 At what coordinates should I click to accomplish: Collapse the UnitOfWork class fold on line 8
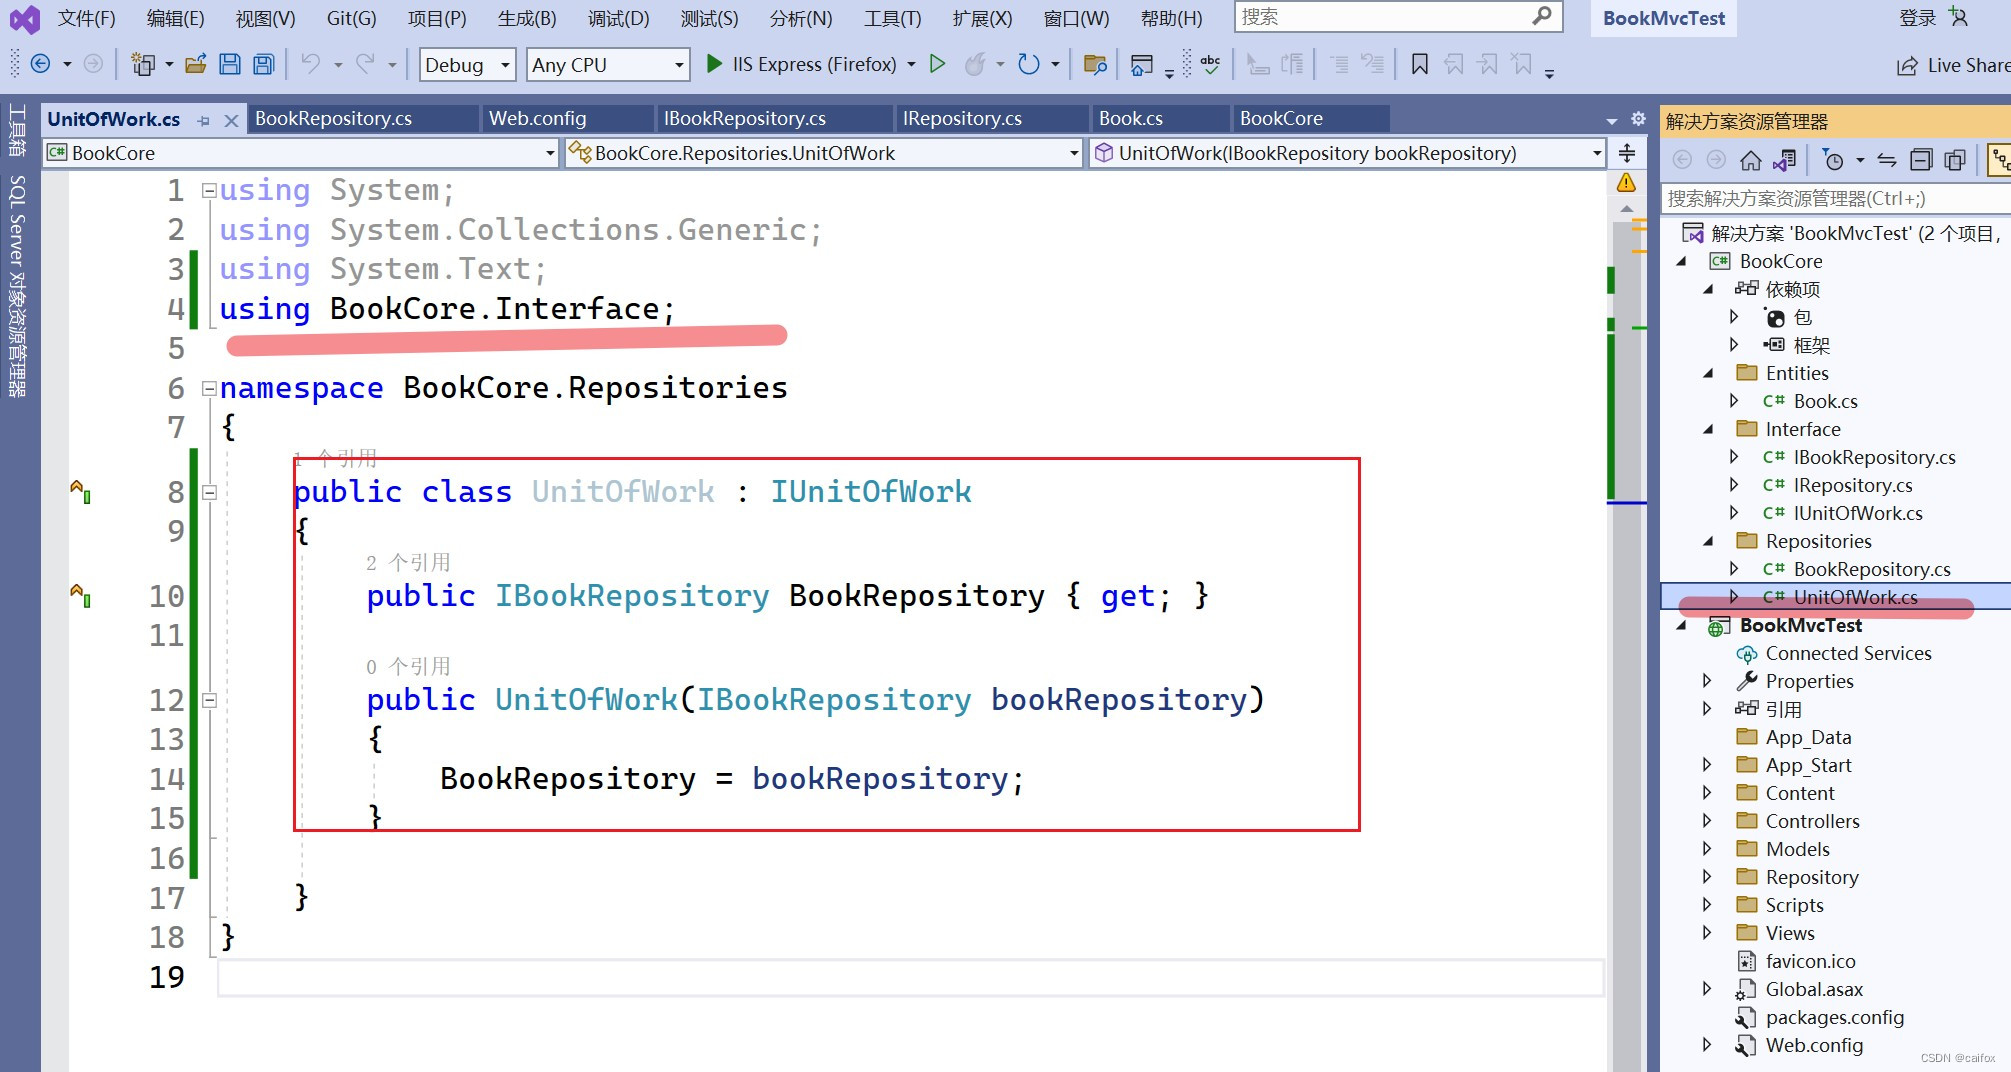(x=209, y=492)
